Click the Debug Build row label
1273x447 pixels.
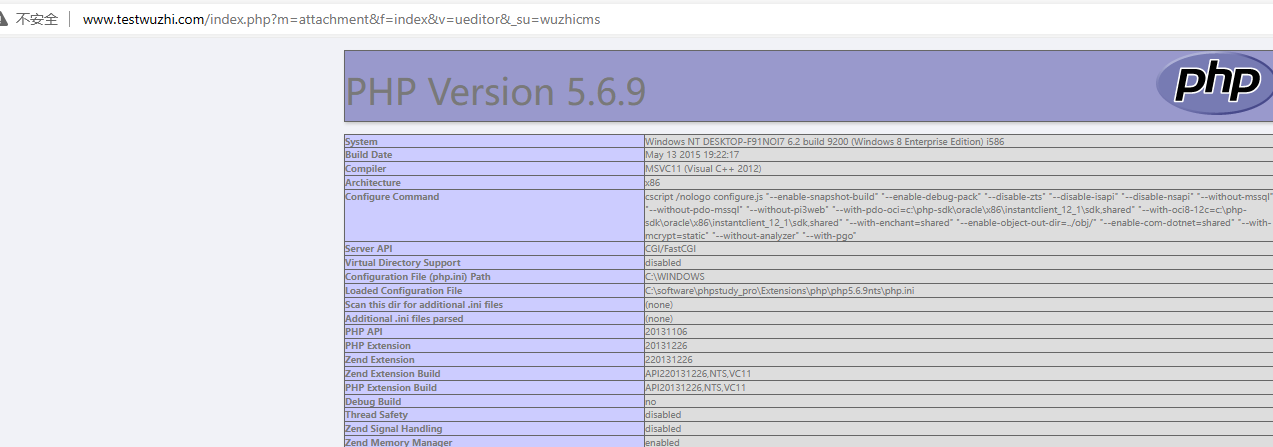(x=371, y=401)
